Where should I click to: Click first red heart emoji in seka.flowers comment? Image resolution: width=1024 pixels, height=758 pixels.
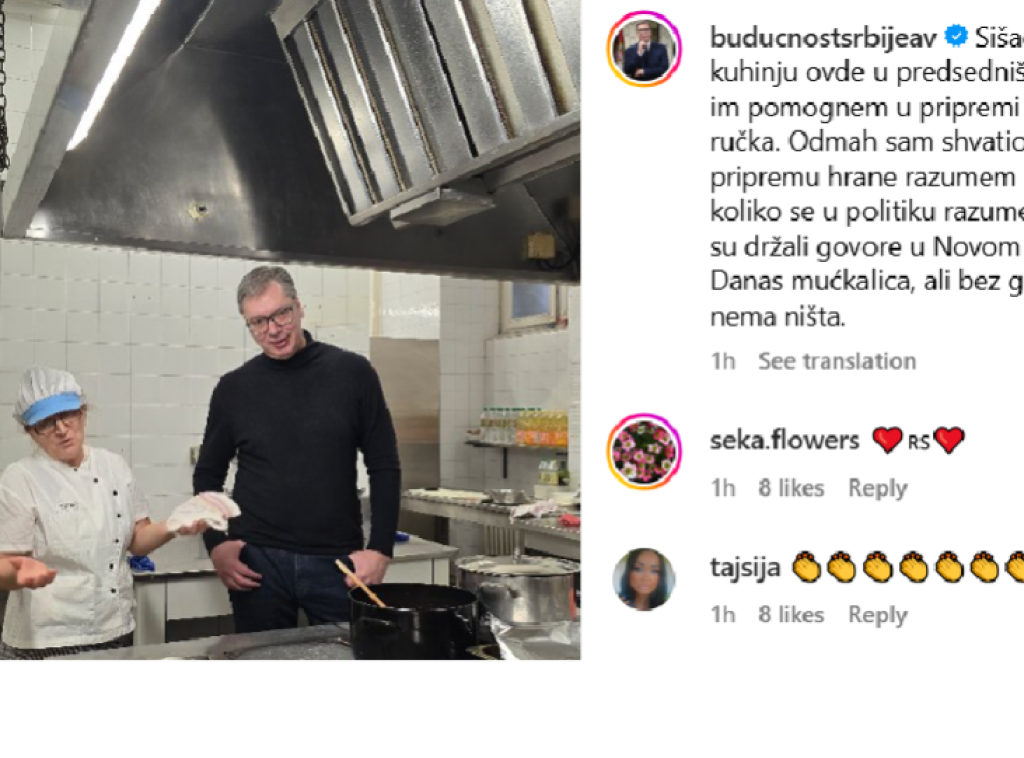point(888,440)
